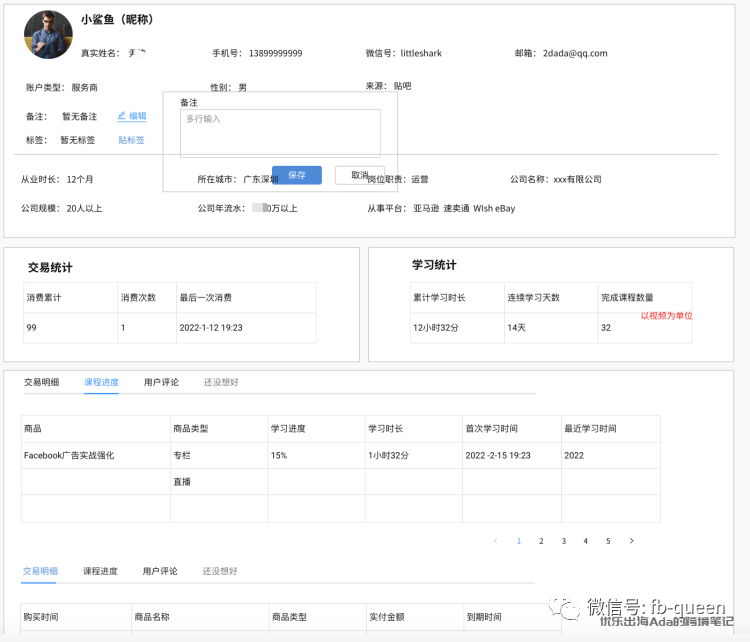The width and height of the screenshot is (750, 642).
Task: Select pagination page 3
Action: coord(563,541)
